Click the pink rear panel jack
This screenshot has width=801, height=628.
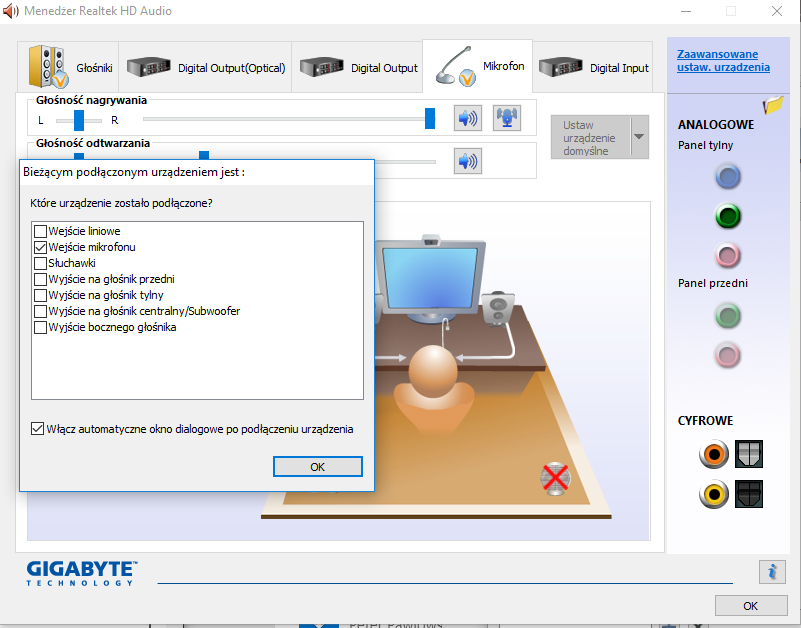[728, 255]
